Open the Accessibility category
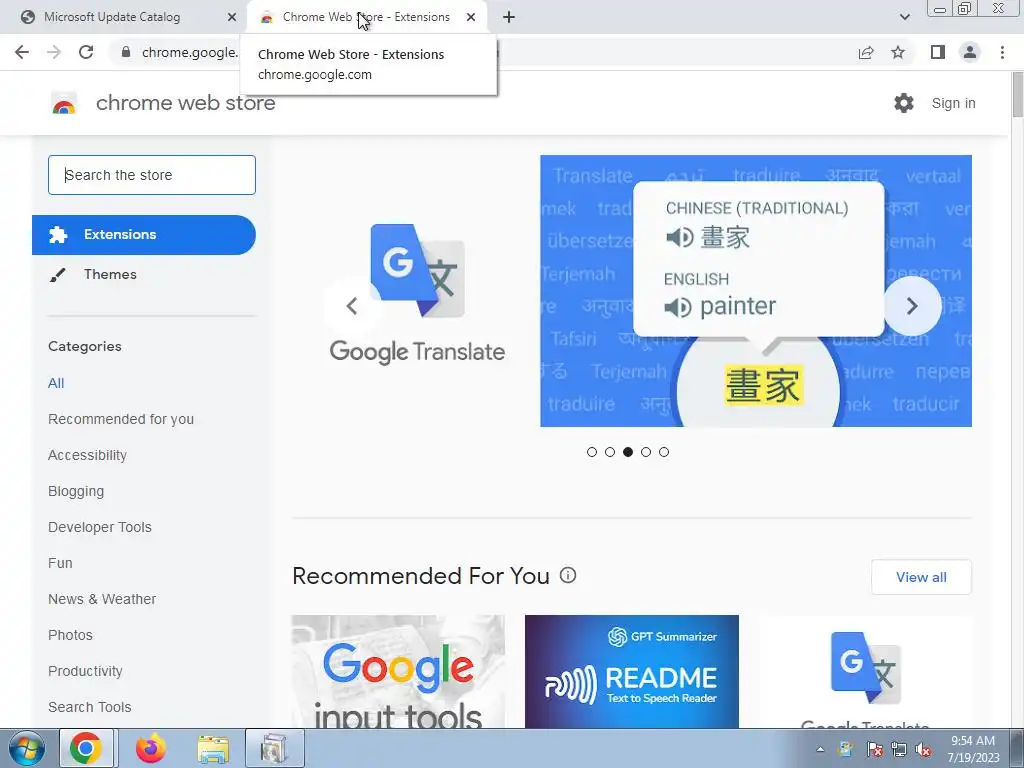Viewport: 1024px width, 768px height. tap(88, 455)
